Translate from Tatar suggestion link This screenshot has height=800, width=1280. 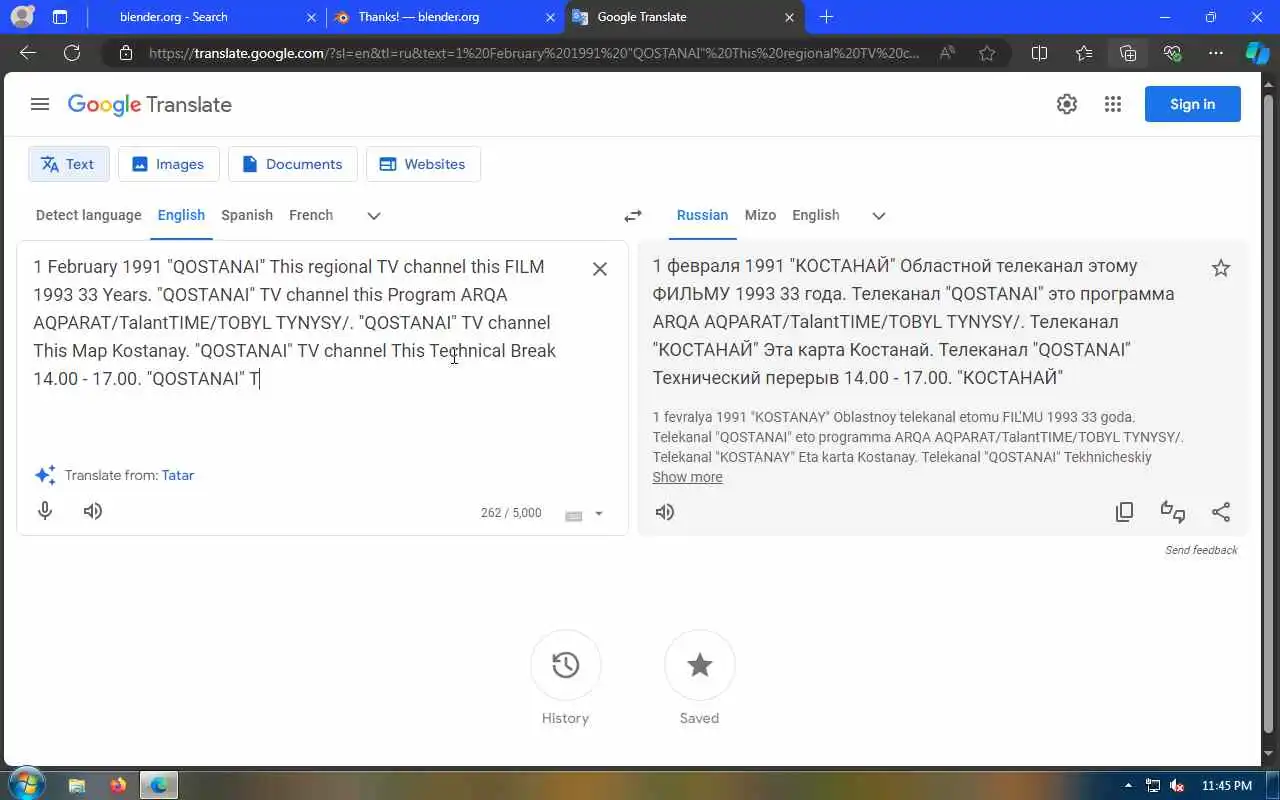(x=178, y=475)
